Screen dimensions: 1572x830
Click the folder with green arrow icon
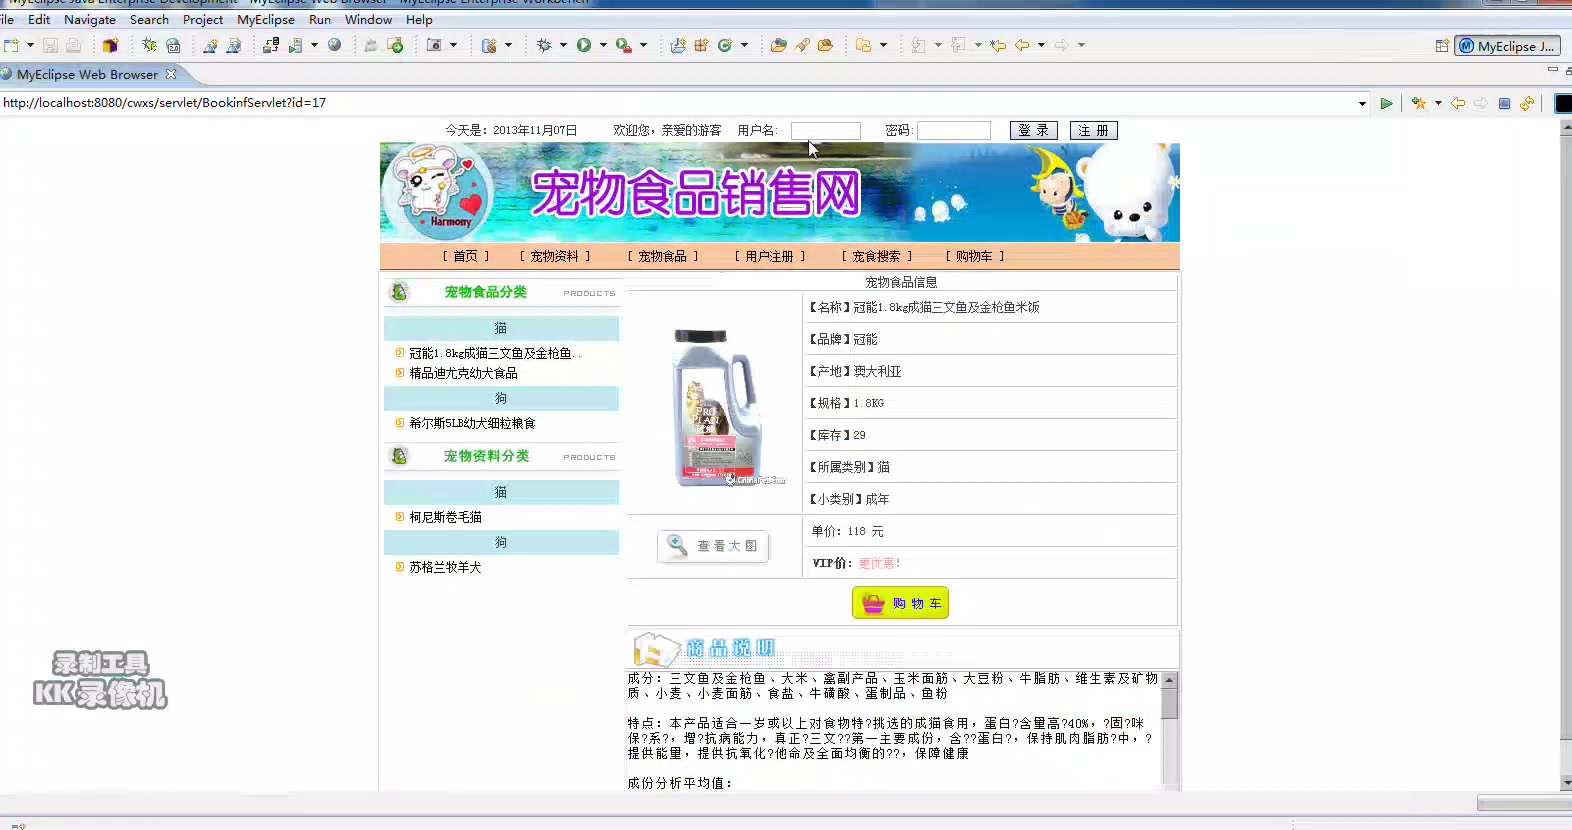point(395,45)
